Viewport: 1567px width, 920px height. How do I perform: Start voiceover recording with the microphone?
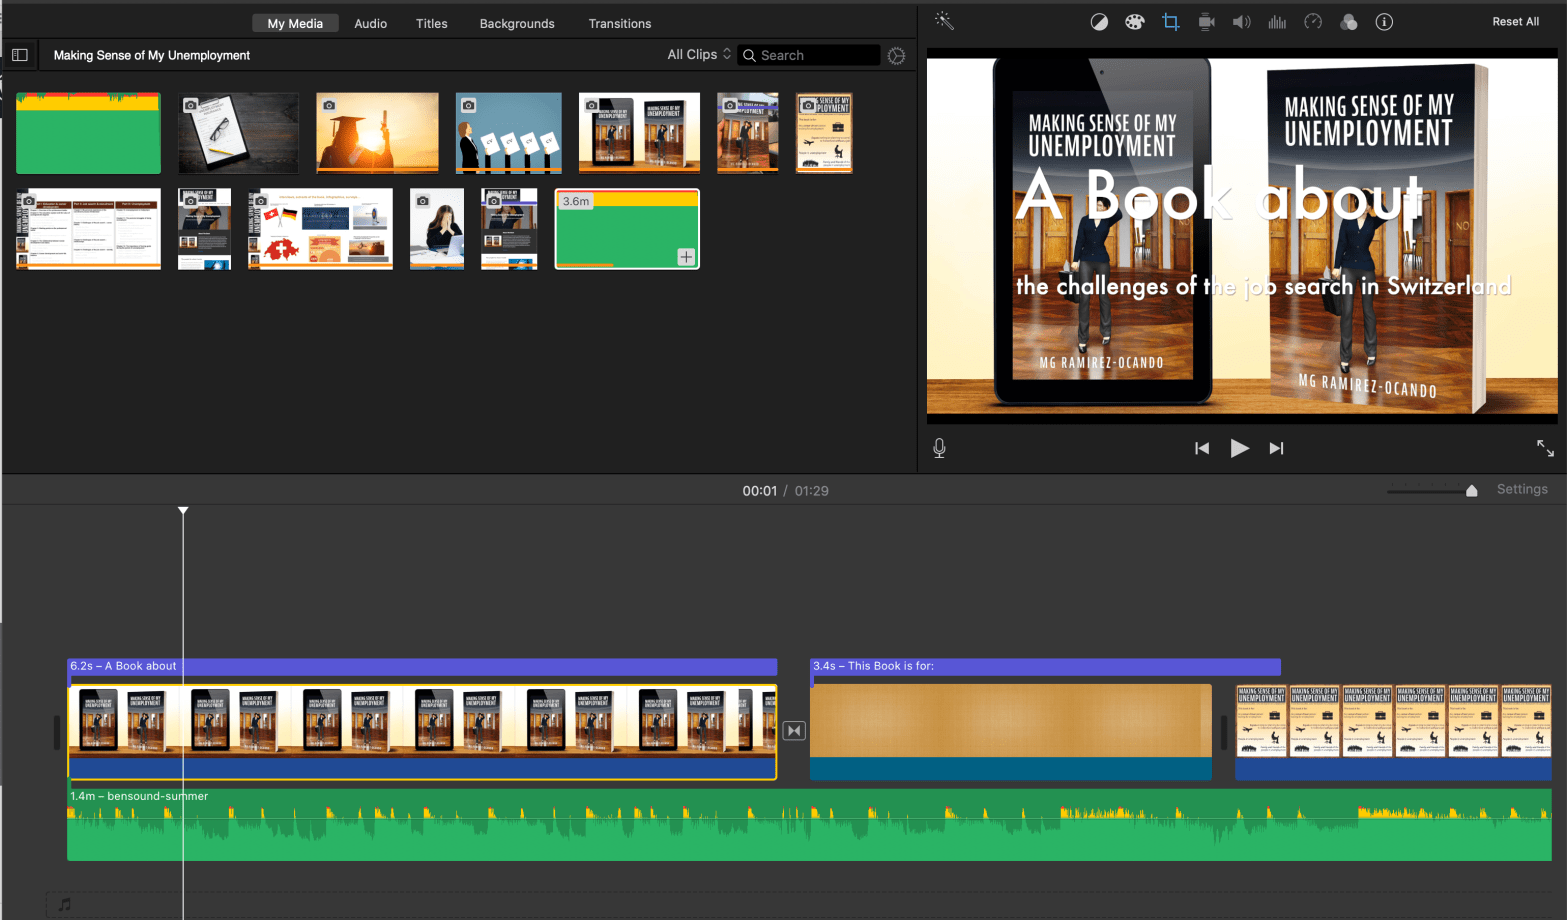coord(939,448)
